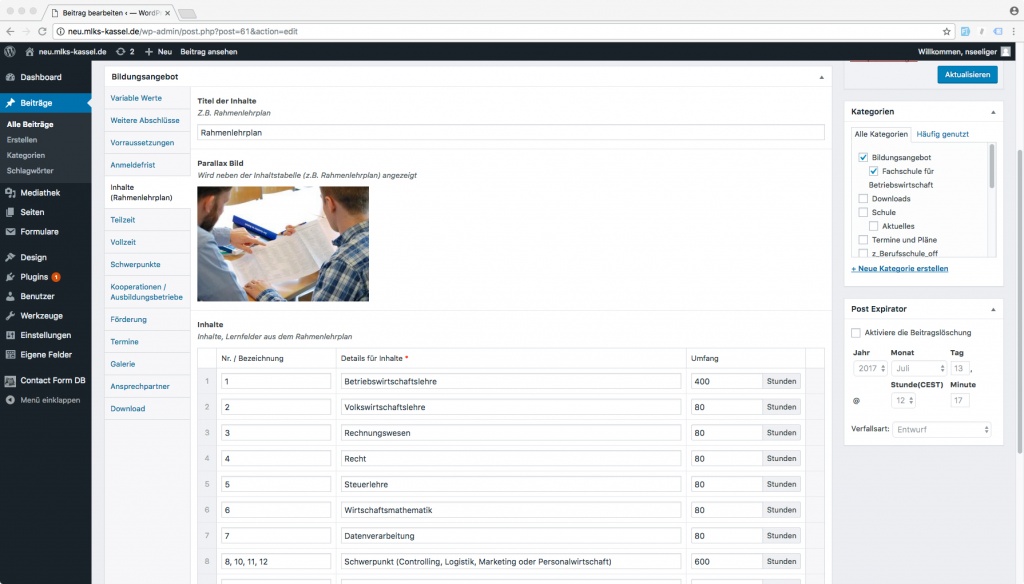Open Mediathek from the sidebar icon
Screen dimensions: 1024x584
click(x=10, y=193)
